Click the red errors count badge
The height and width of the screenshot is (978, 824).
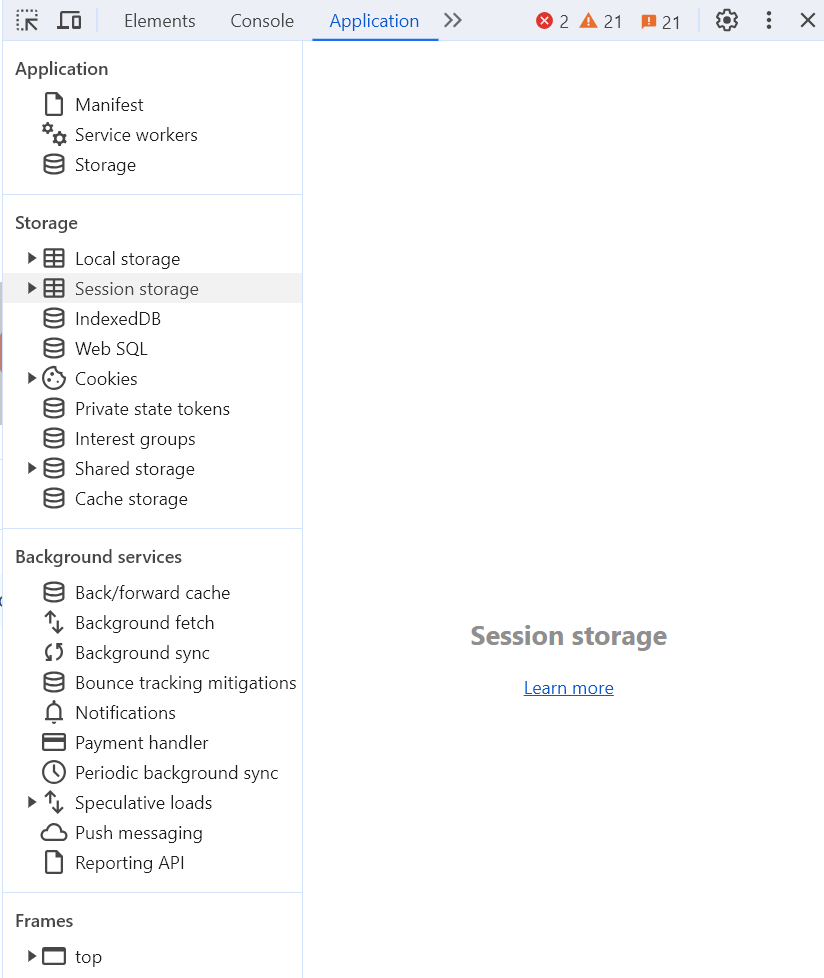[x=552, y=21]
